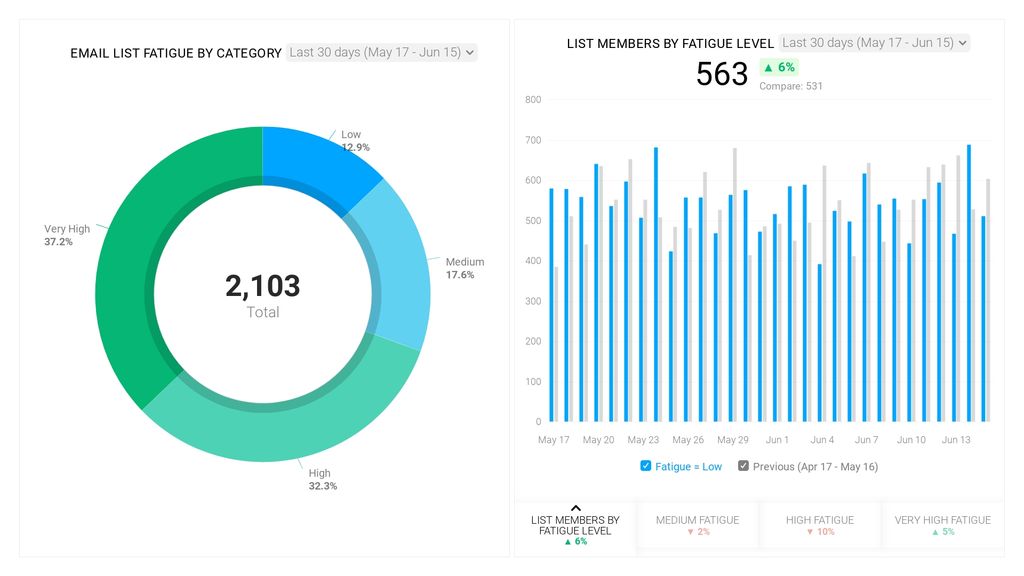This screenshot has height=576, width=1024.
Task: Click the green arrow under Very High Fatigue
Action: 936,531
